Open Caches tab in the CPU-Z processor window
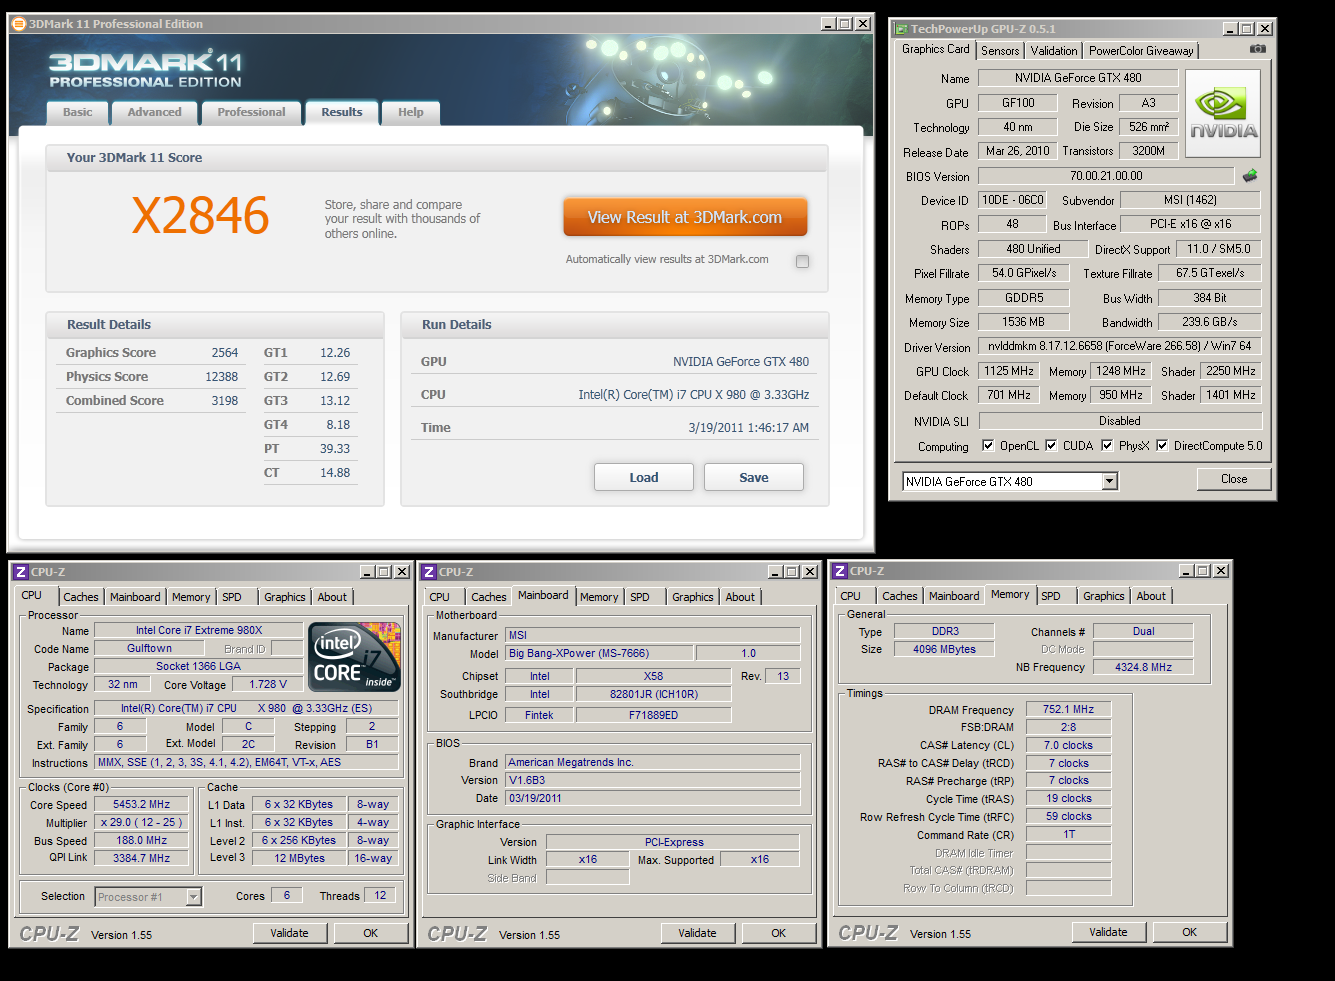Viewport: 1335px width, 981px height. pyautogui.click(x=81, y=597)
